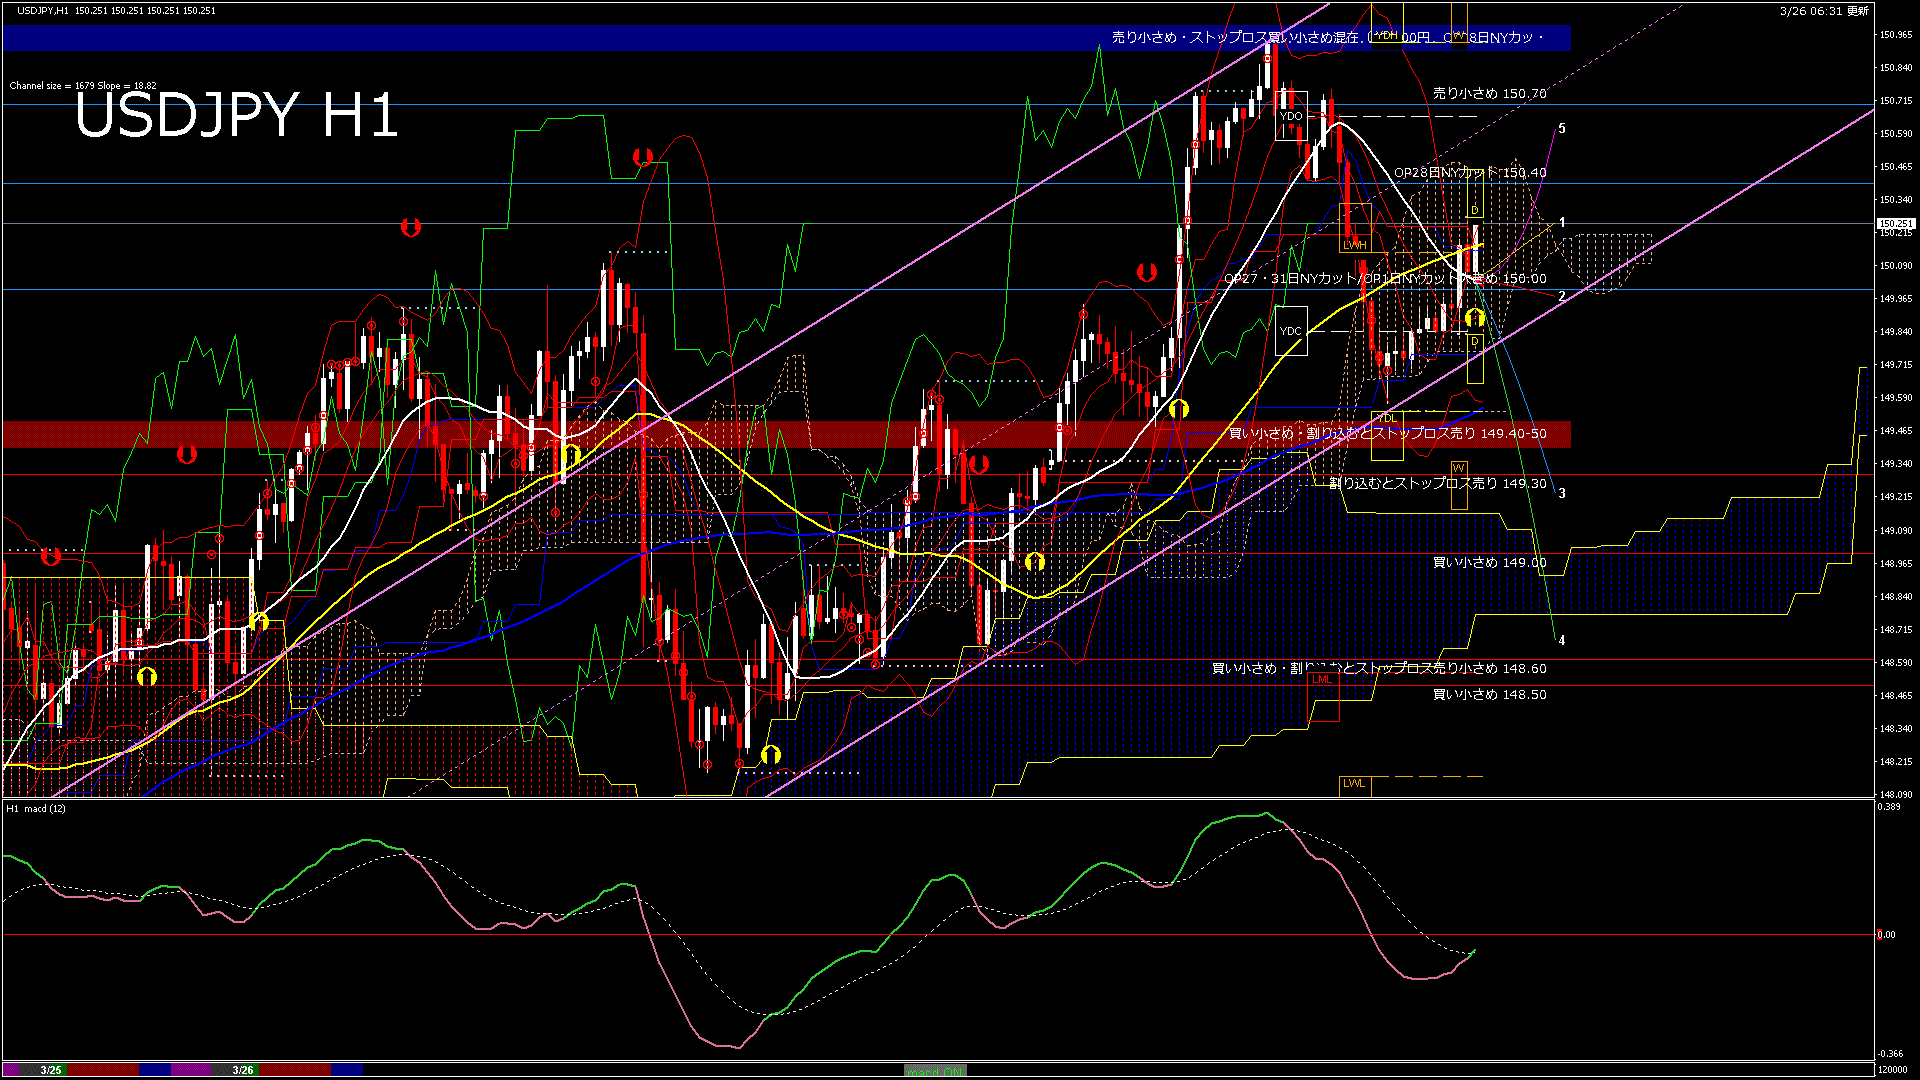Image resolution: width=1920 pixels, height=1080 pixels.
Task: Toggle the macd ON button
Action: (x=935, y=1071)
